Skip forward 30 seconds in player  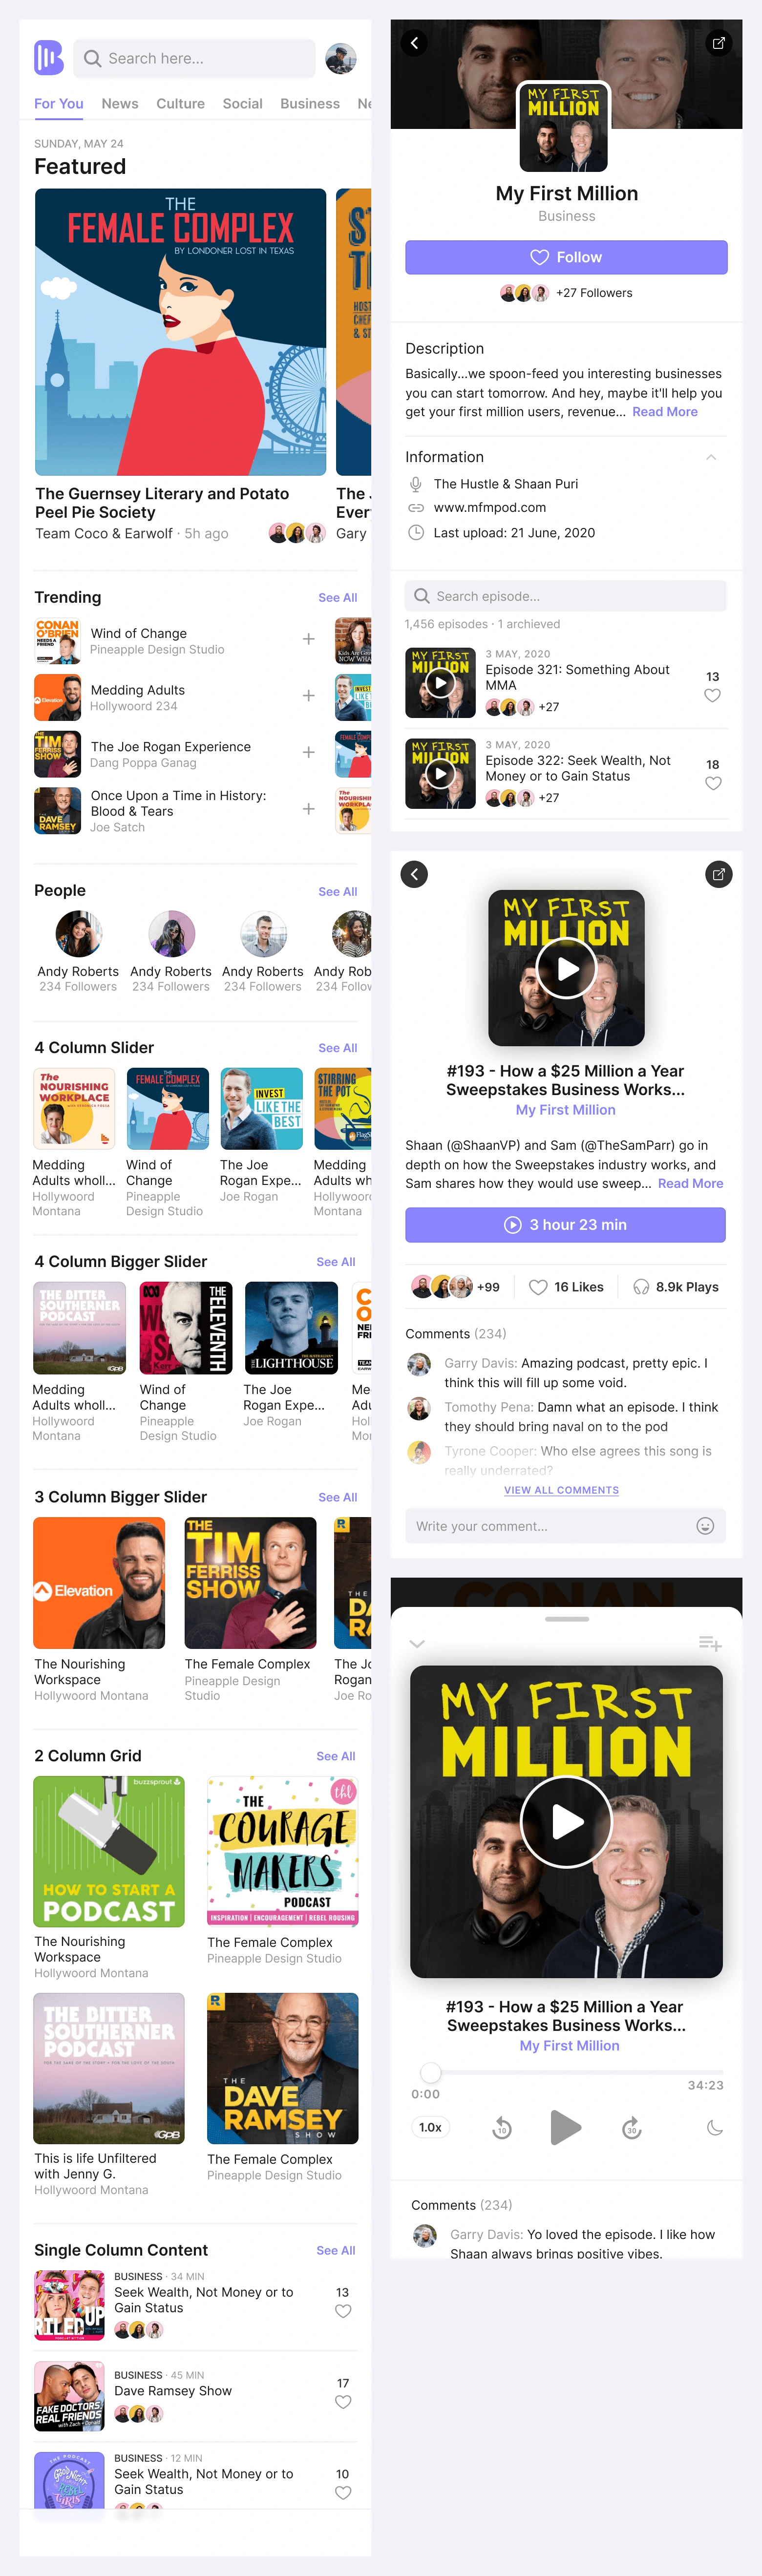pyautogui.click(x=631, y=2127)
